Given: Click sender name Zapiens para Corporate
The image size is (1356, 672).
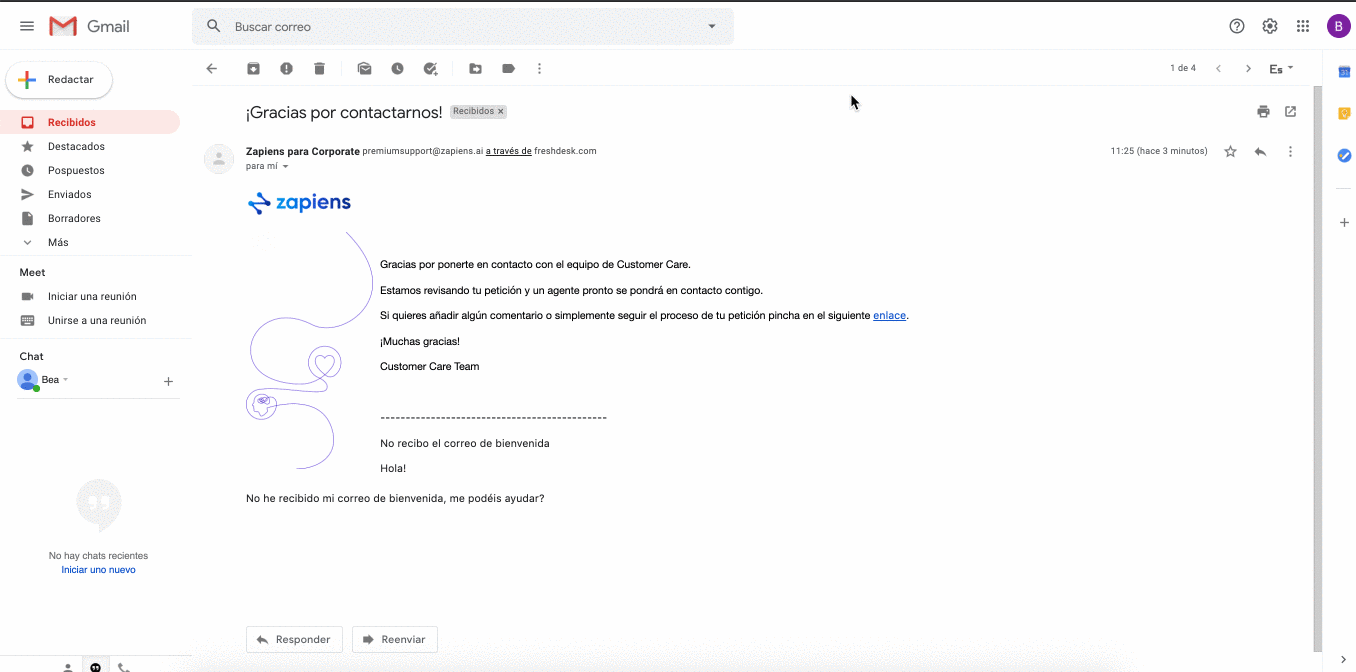Looking at the screenshot, I should pos(302,151).
